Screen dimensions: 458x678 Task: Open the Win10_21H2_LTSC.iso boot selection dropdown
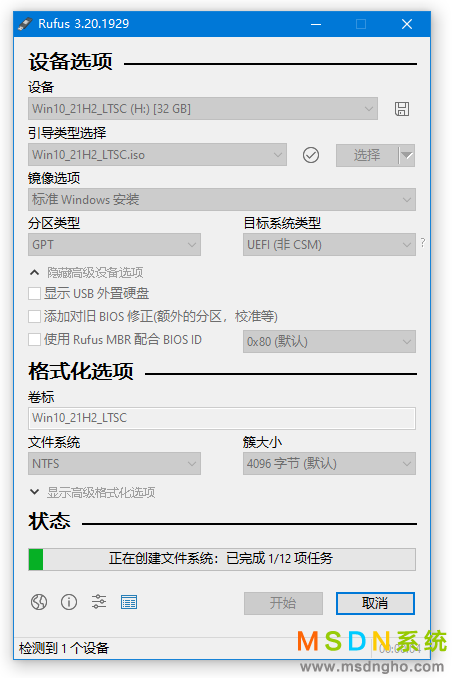point(157,155)
